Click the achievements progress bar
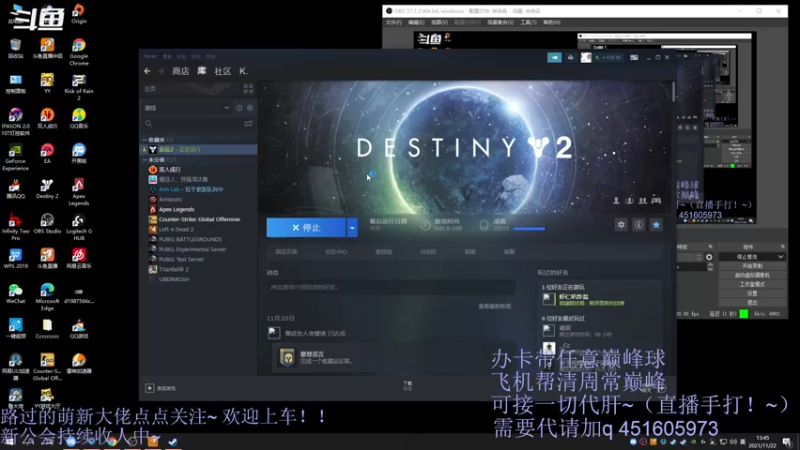Viewport: 800px width, 450px height. 529,229
